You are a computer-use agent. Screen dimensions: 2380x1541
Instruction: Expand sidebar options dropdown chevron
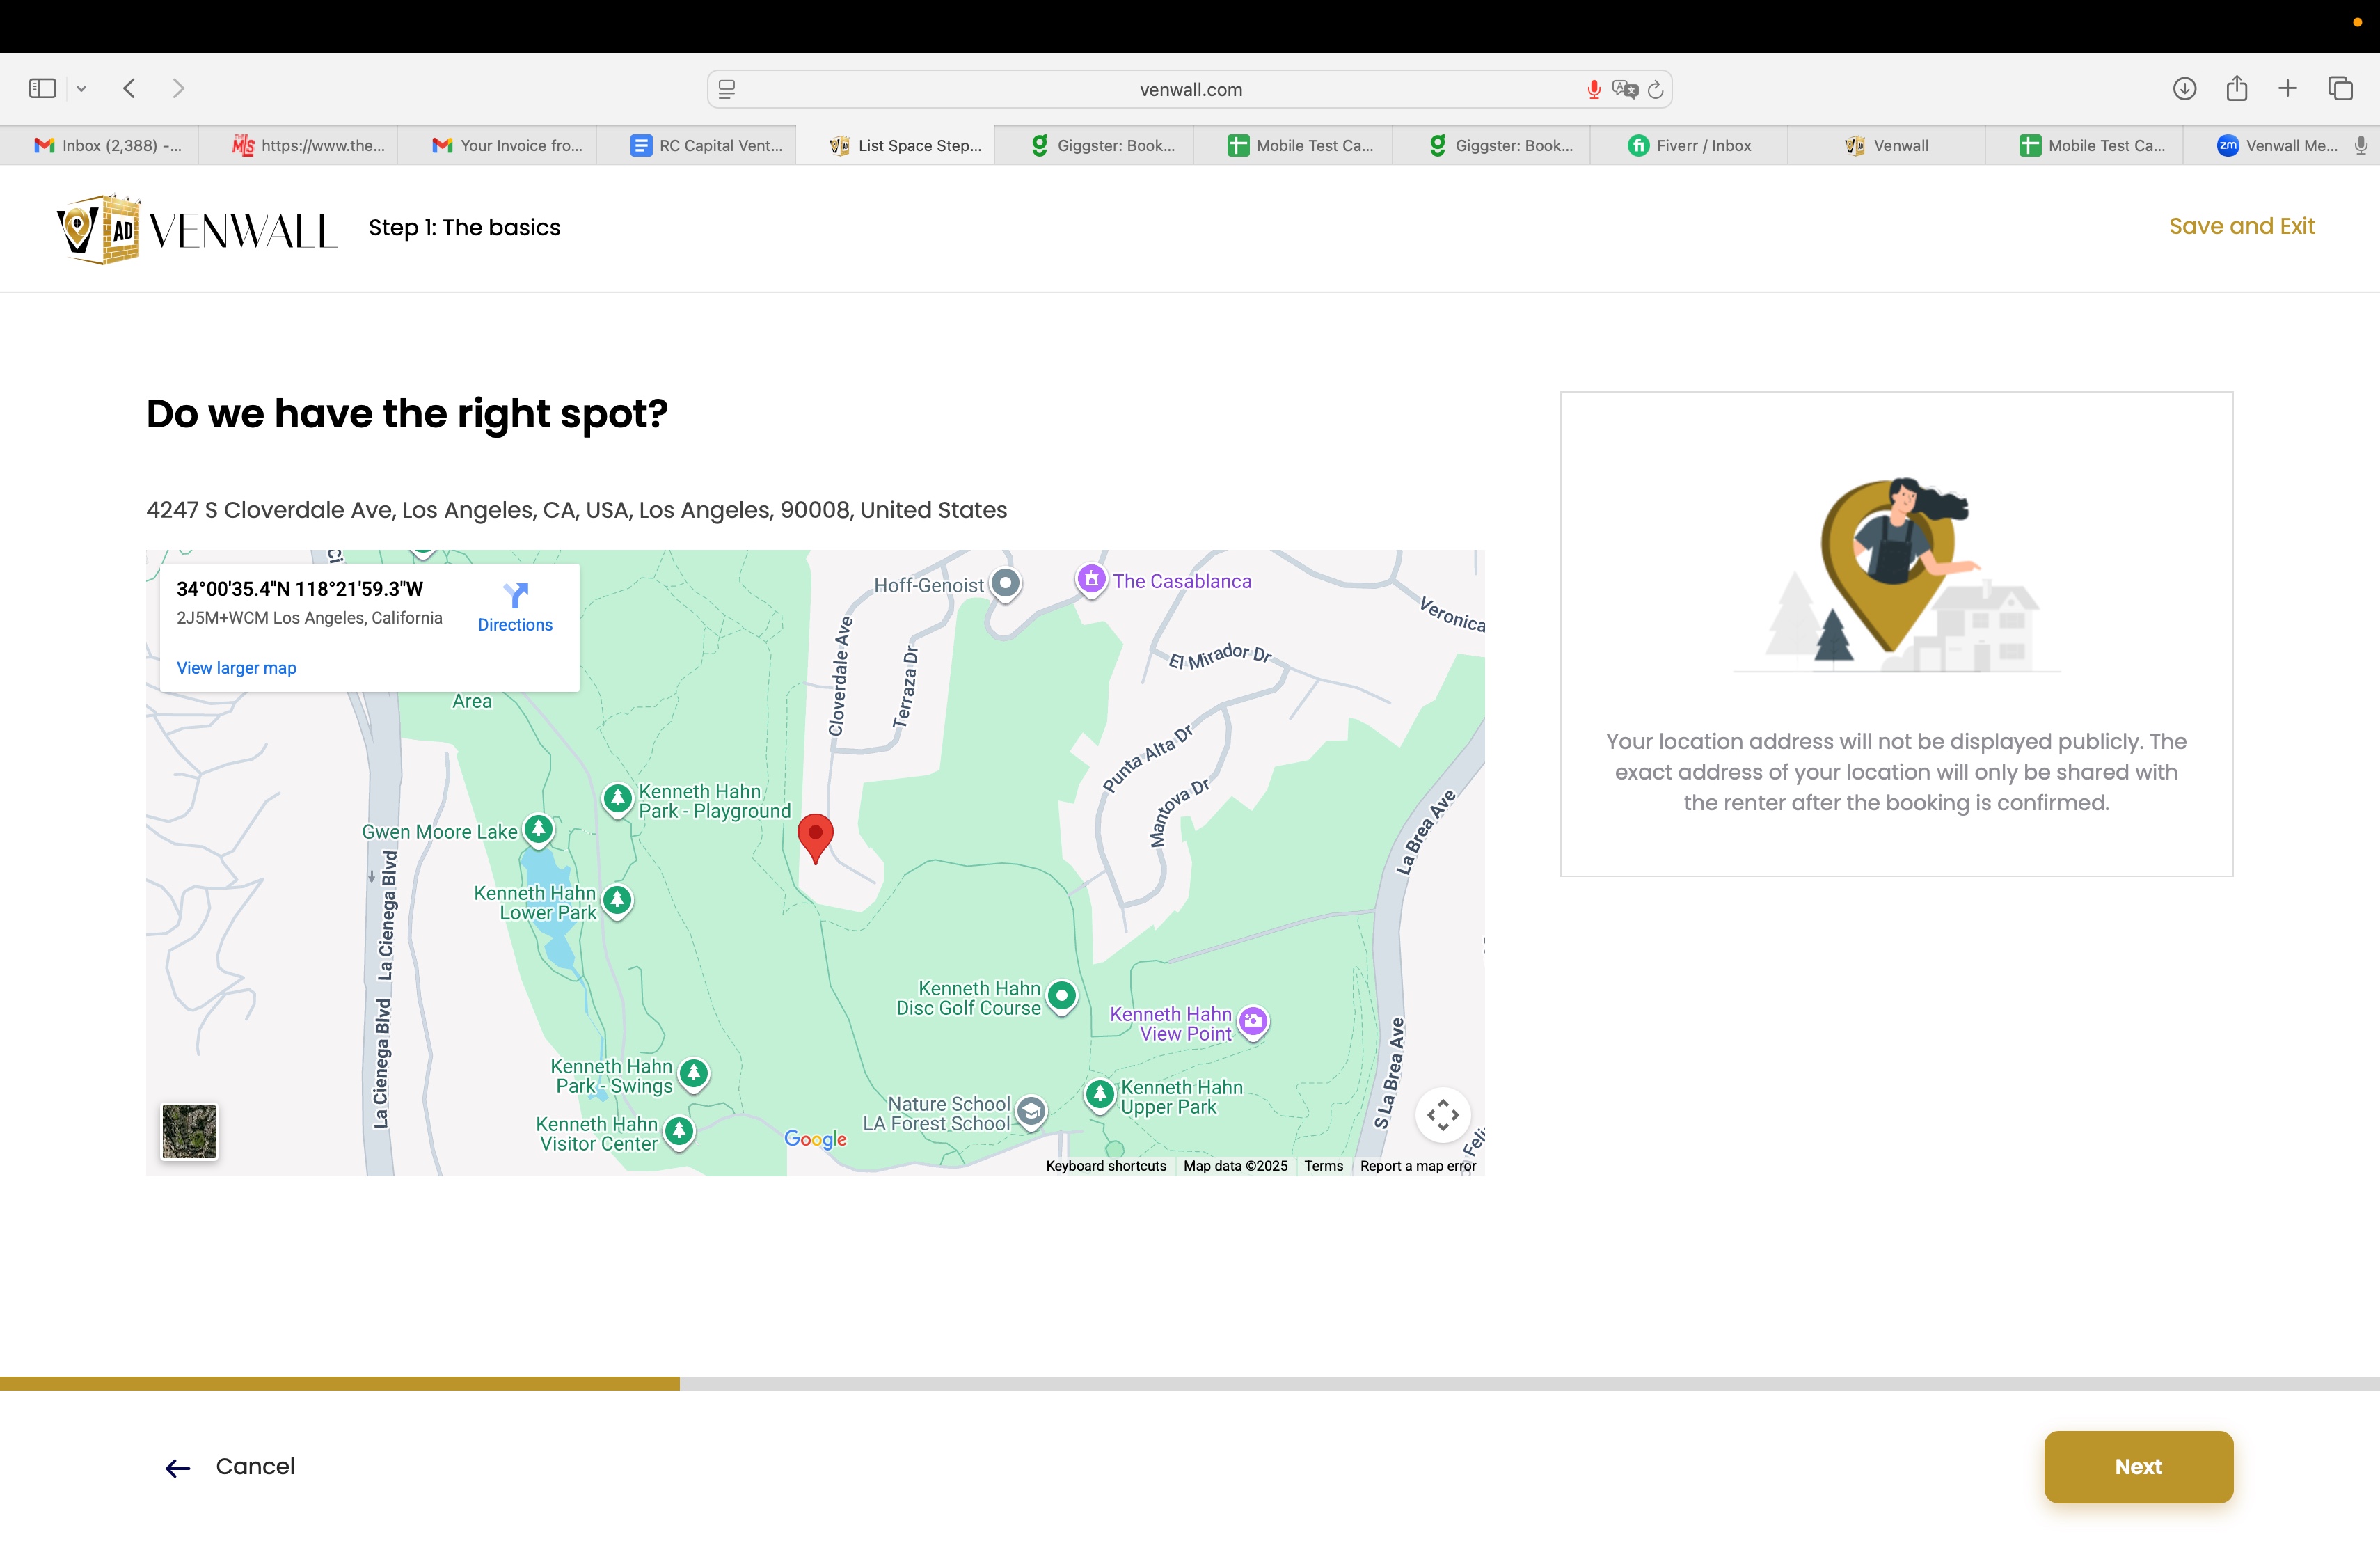pos(82,89)
